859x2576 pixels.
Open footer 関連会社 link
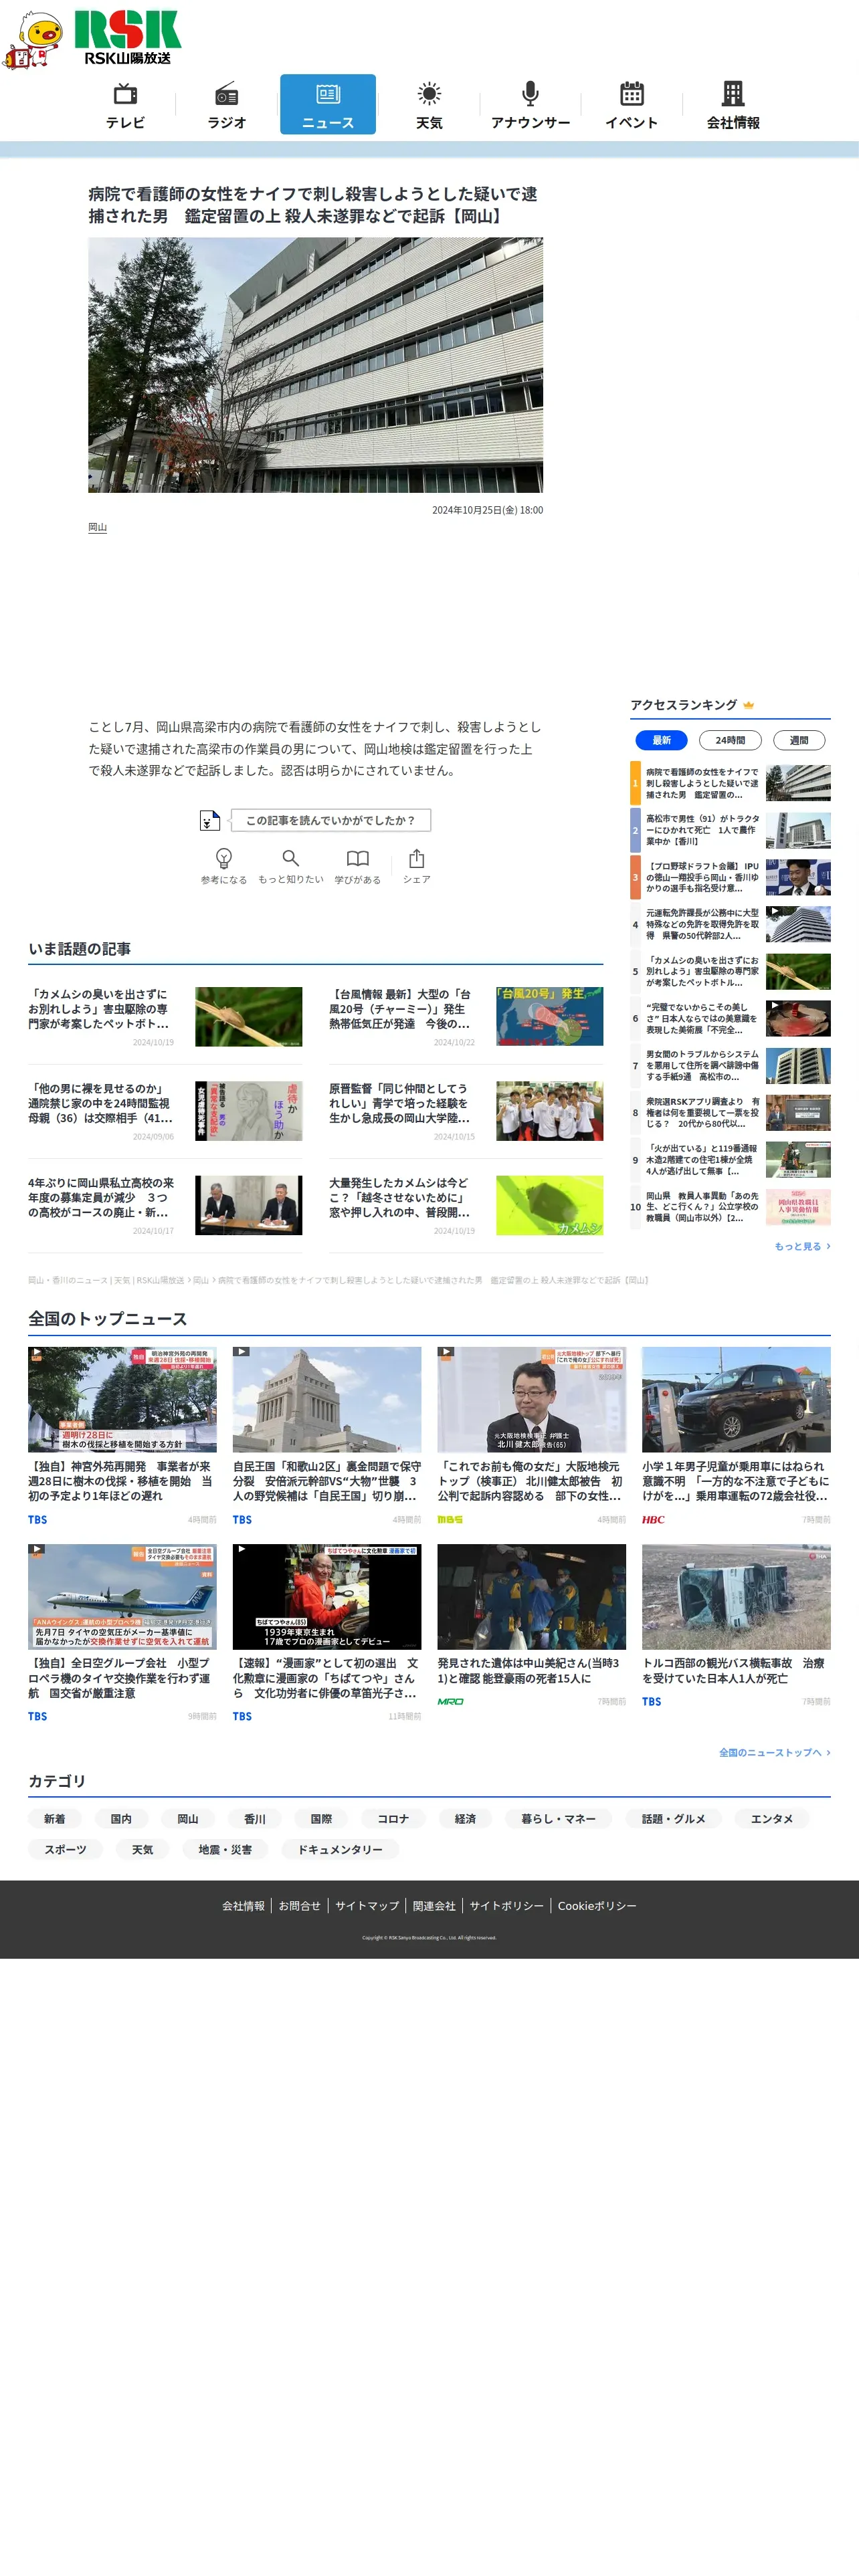click(434, 1905)
